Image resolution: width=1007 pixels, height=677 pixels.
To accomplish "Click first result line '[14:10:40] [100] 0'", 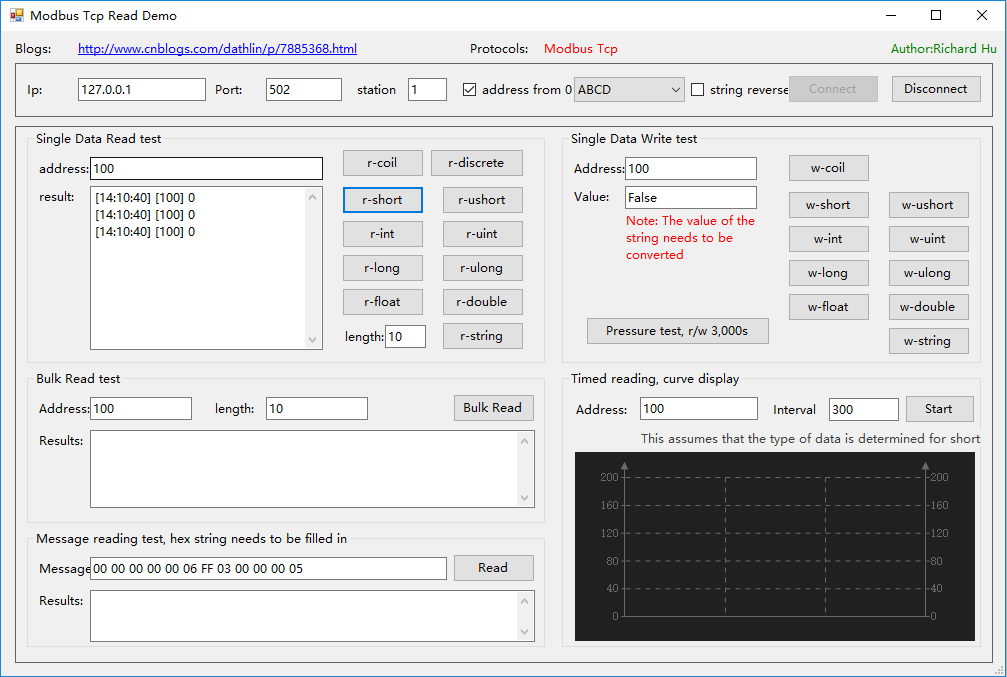I will tap(145, 198).
